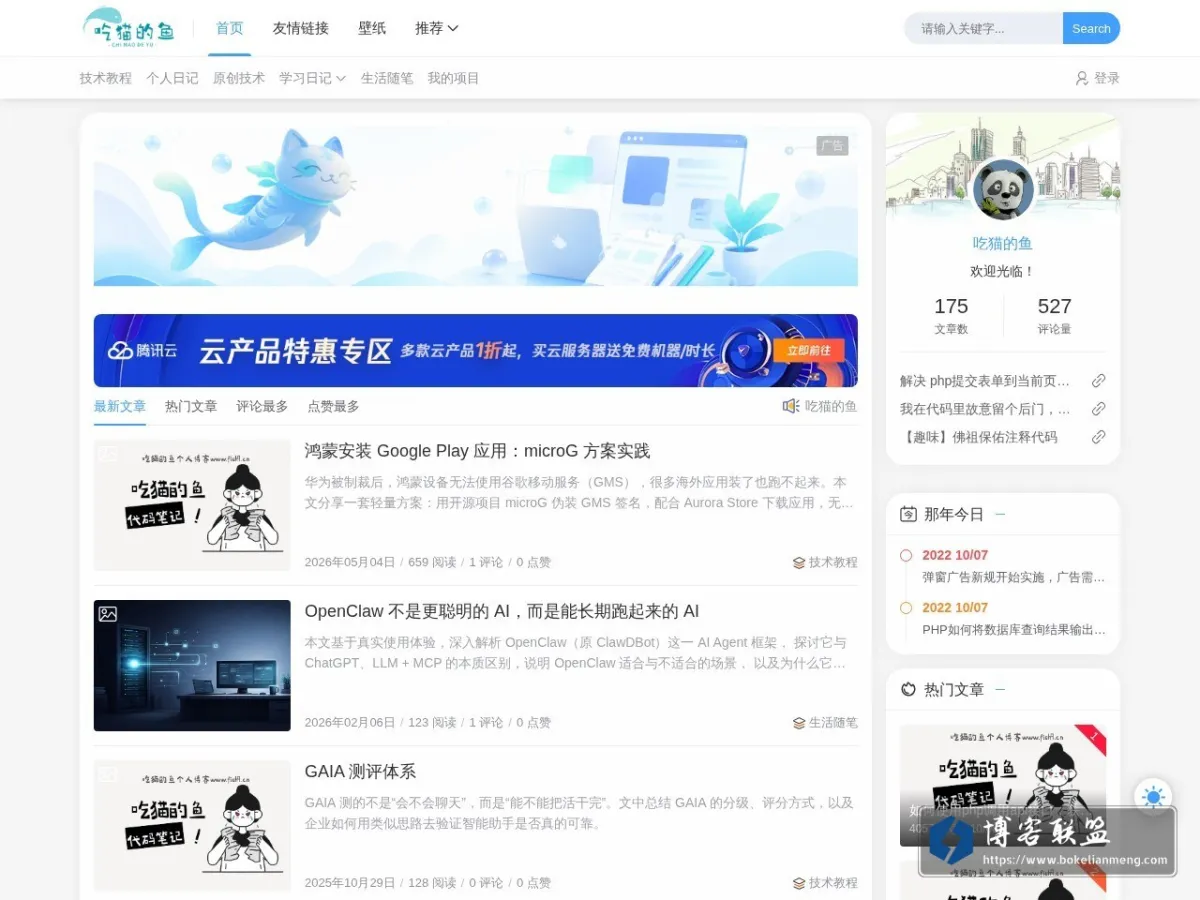Click the 登录 login link
Screen dimensions: 1200x900
(x=1107, y=78)
